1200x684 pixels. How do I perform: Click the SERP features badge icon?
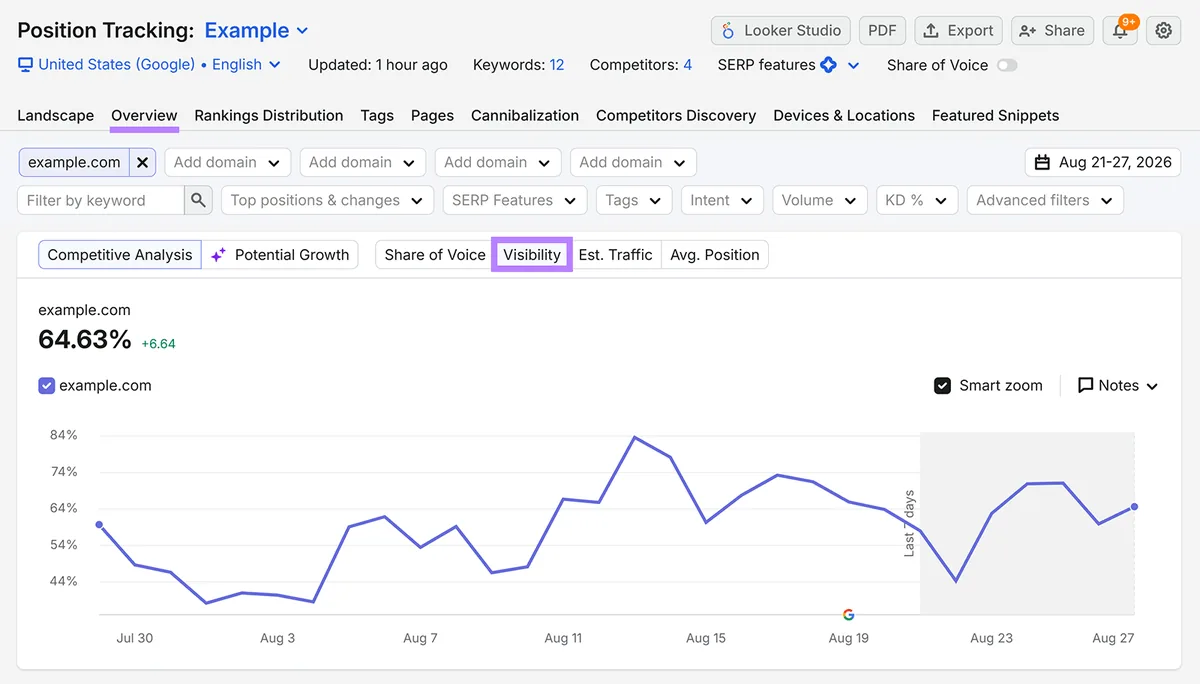828,65
